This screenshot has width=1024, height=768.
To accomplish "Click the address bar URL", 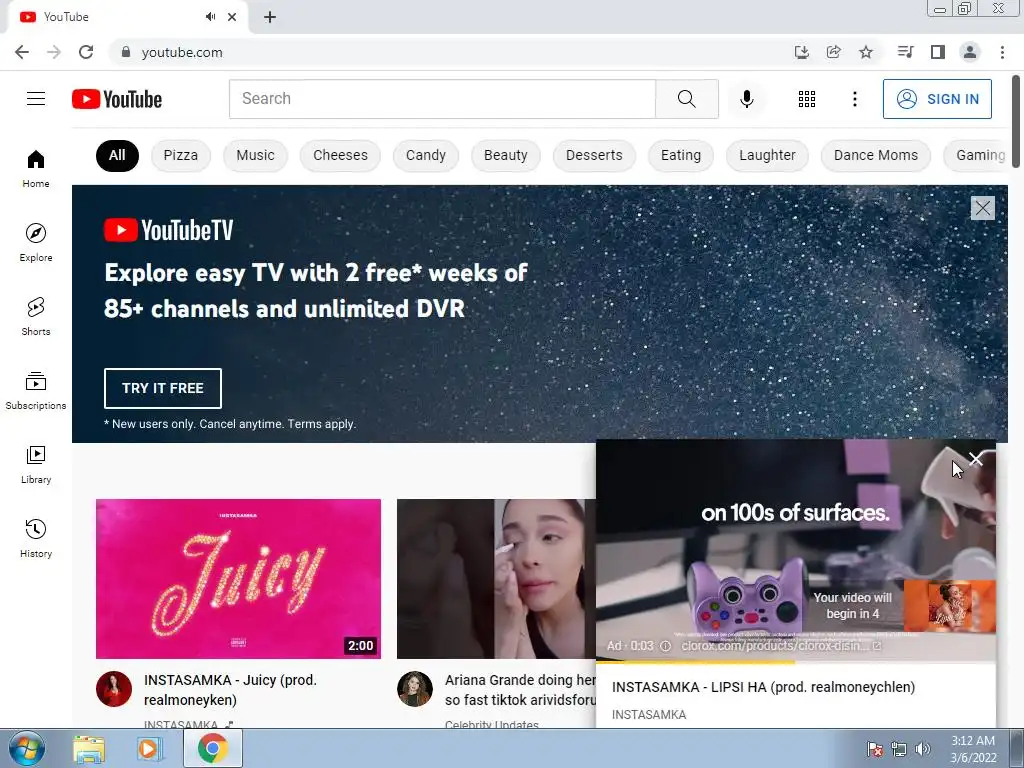I will [x=182, y=52].
